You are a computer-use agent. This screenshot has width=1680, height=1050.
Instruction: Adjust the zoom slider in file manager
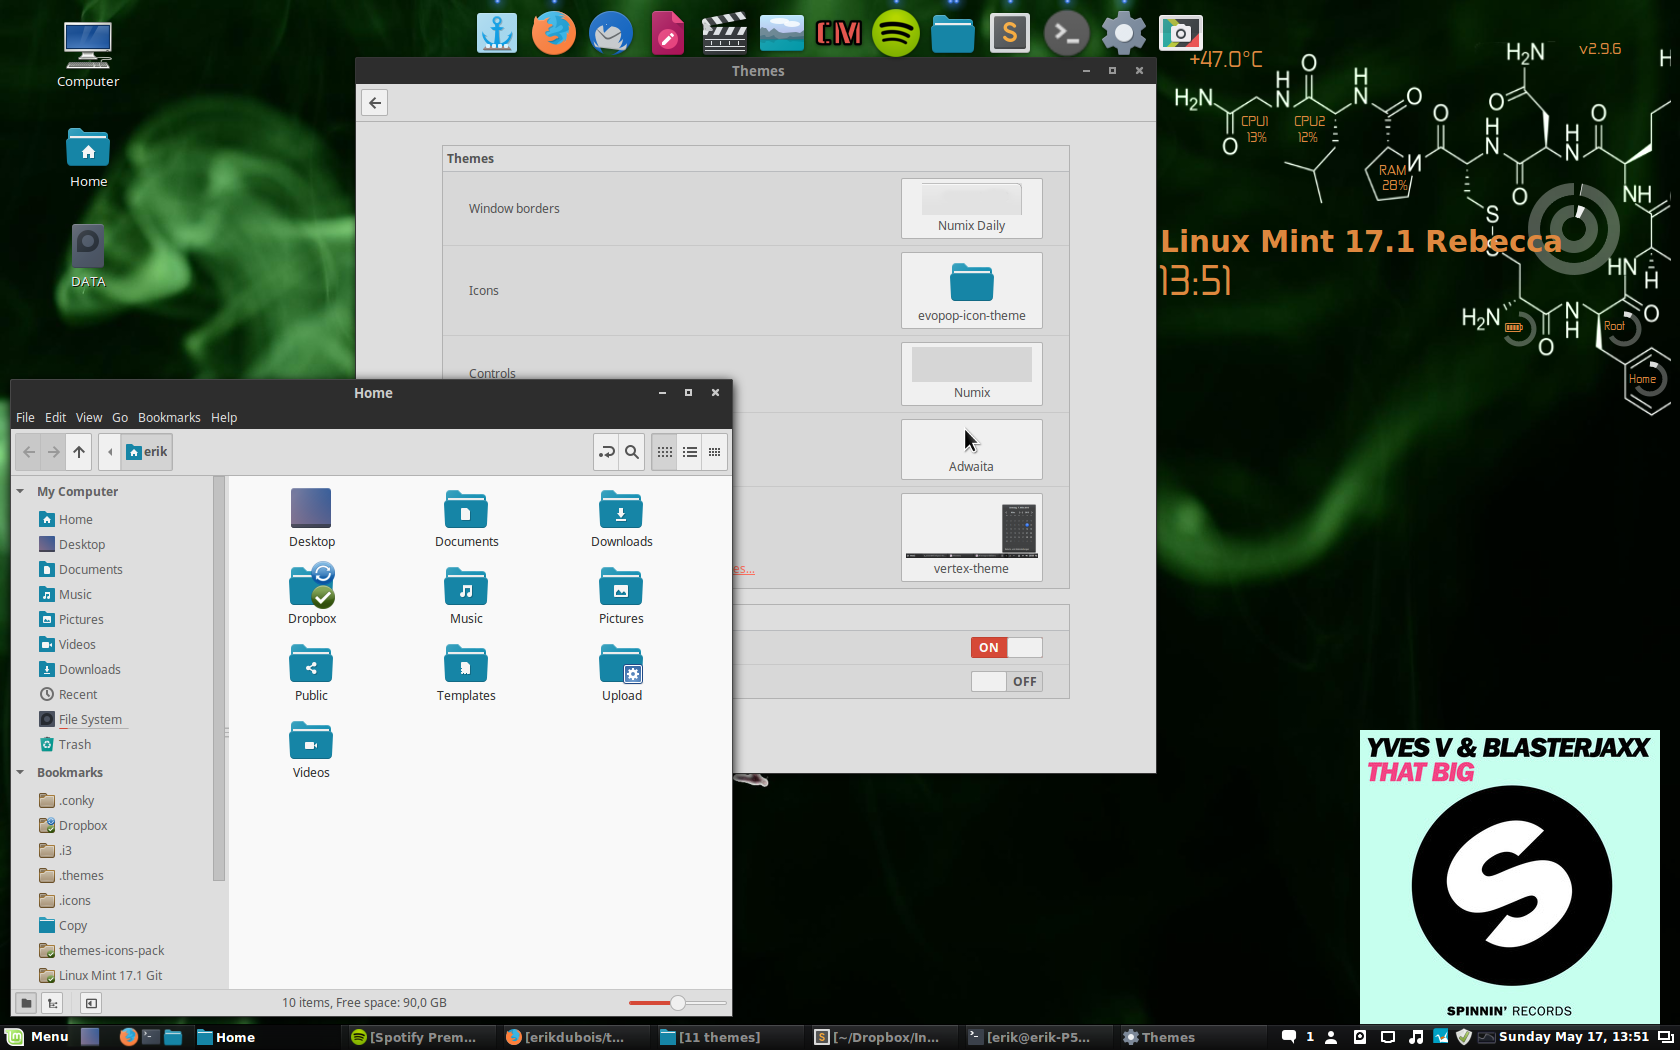click(x=678, y=1003)
